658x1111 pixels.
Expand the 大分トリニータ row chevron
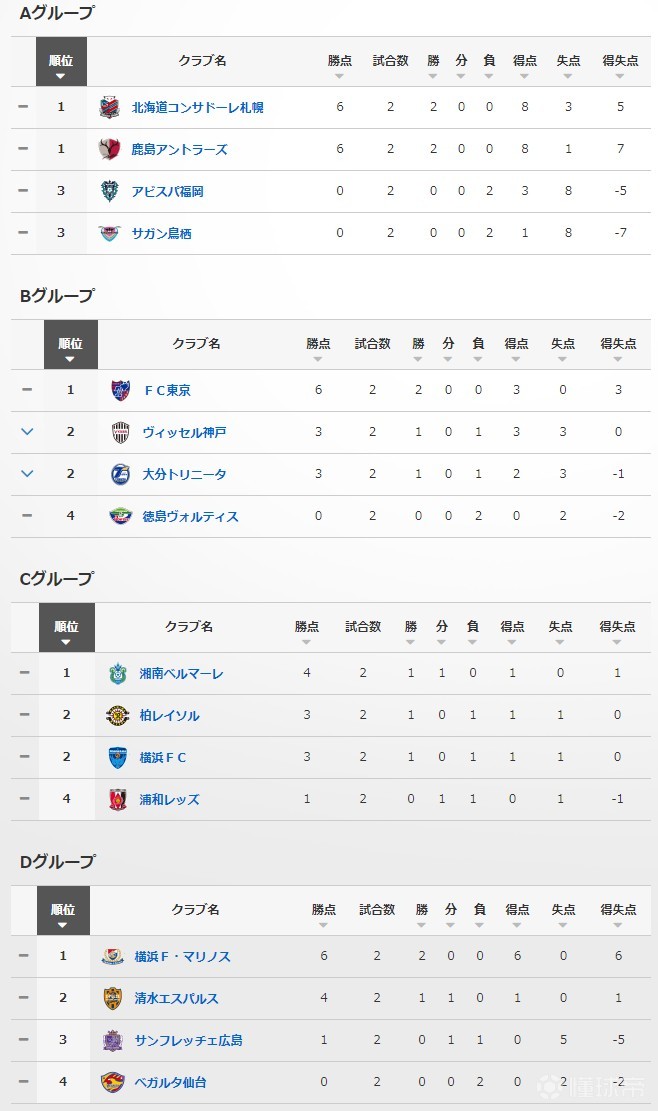tap(27, 474)
